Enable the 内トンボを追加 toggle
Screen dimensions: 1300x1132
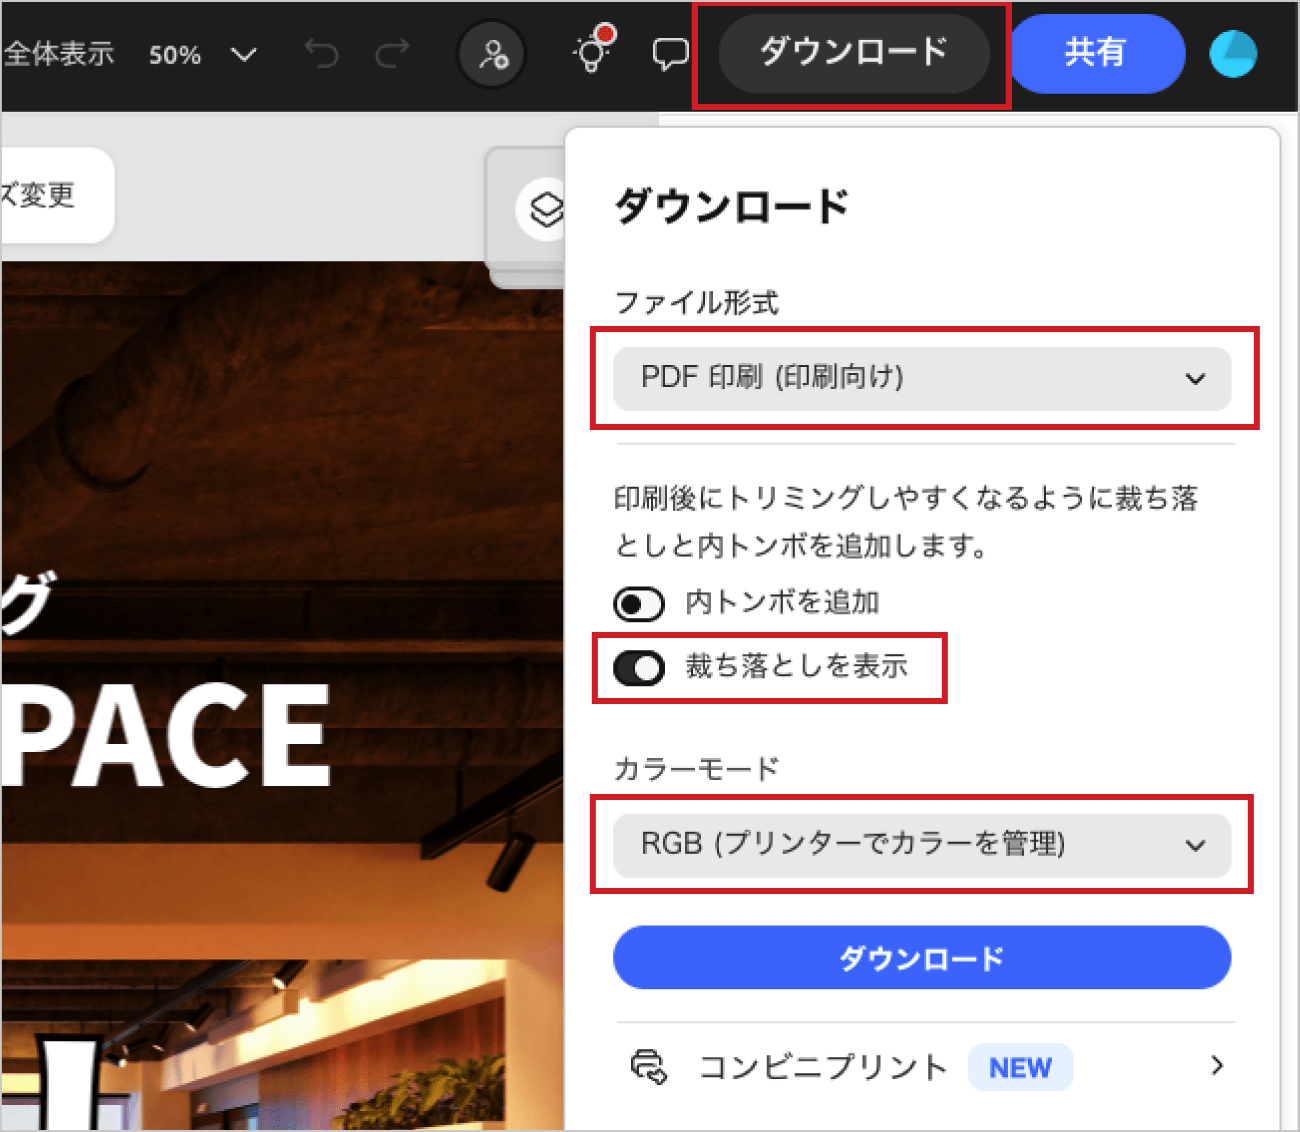638,603
